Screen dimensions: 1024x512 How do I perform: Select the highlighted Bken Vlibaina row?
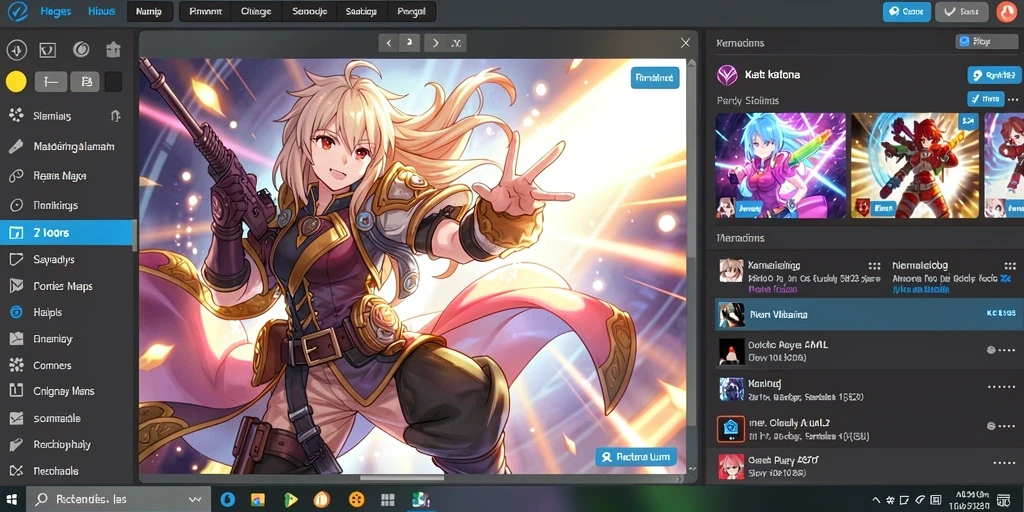[x=867, y=314]
